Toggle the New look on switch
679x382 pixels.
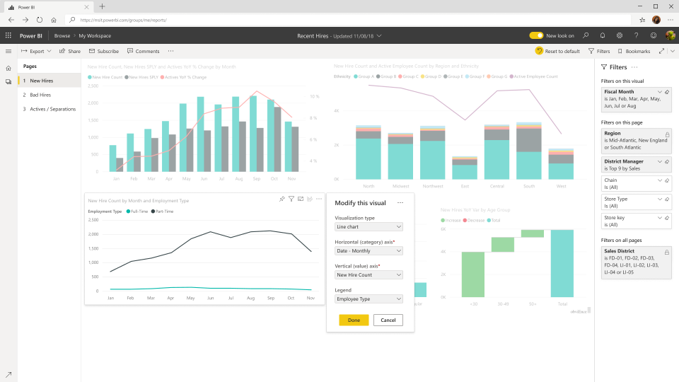[x=536, y=36]
